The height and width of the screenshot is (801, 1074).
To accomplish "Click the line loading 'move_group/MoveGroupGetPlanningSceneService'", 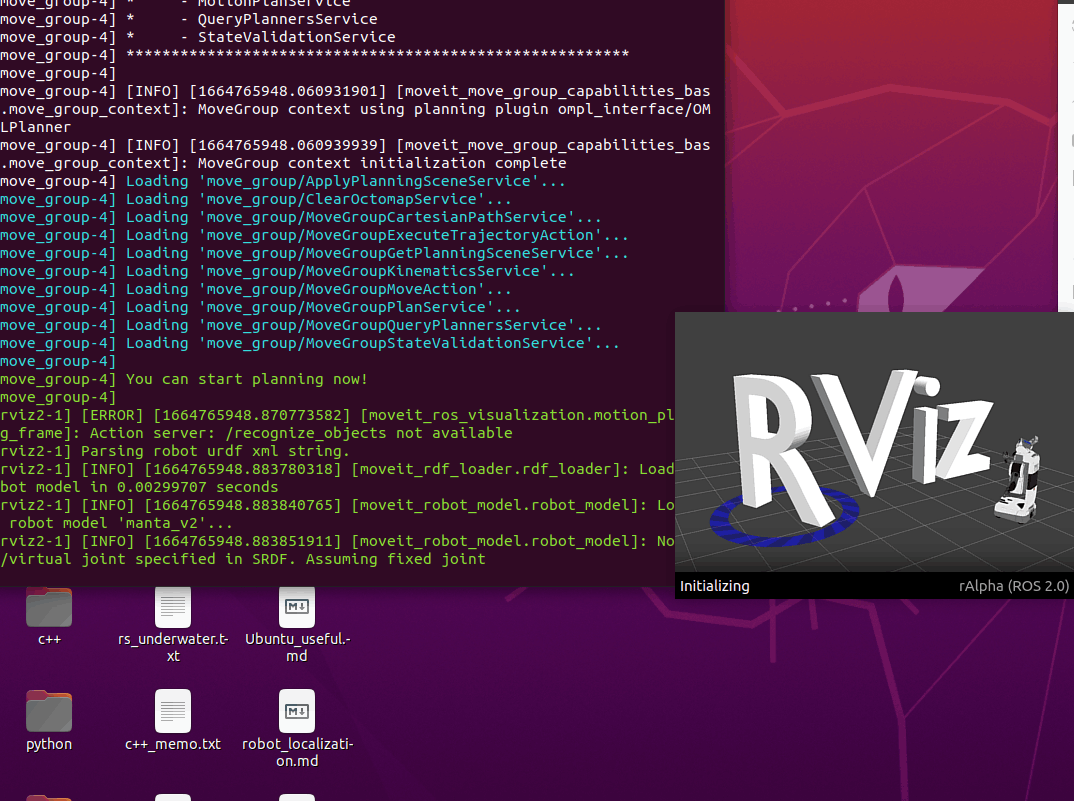I will (x=314, y=254).
